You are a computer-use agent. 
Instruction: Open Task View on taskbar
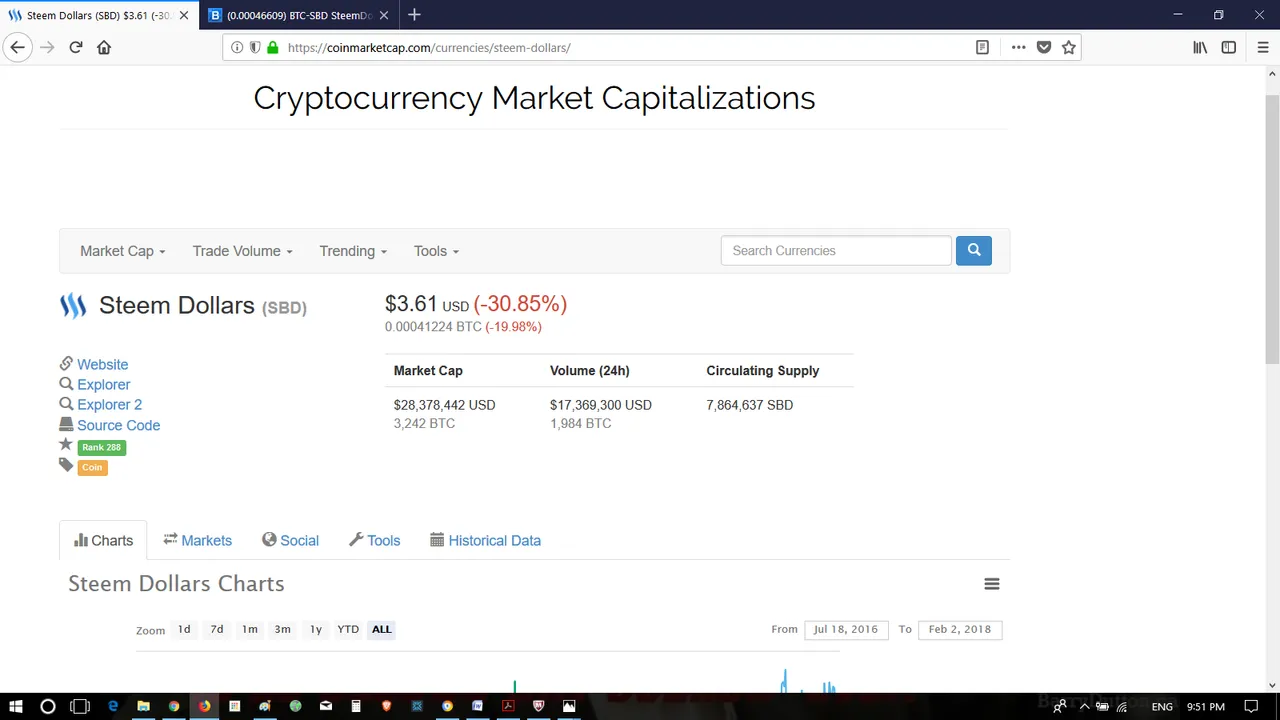pyautogui.click(x=80, y=706)
